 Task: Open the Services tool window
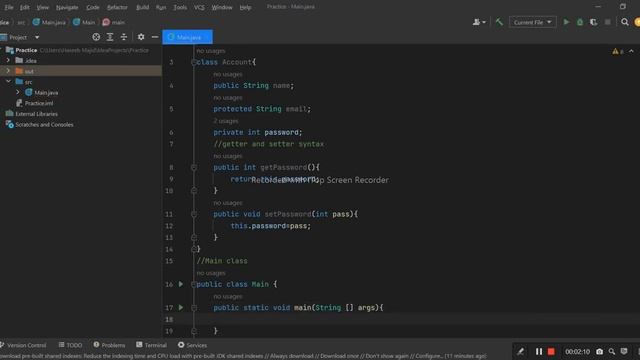(192, 345)
